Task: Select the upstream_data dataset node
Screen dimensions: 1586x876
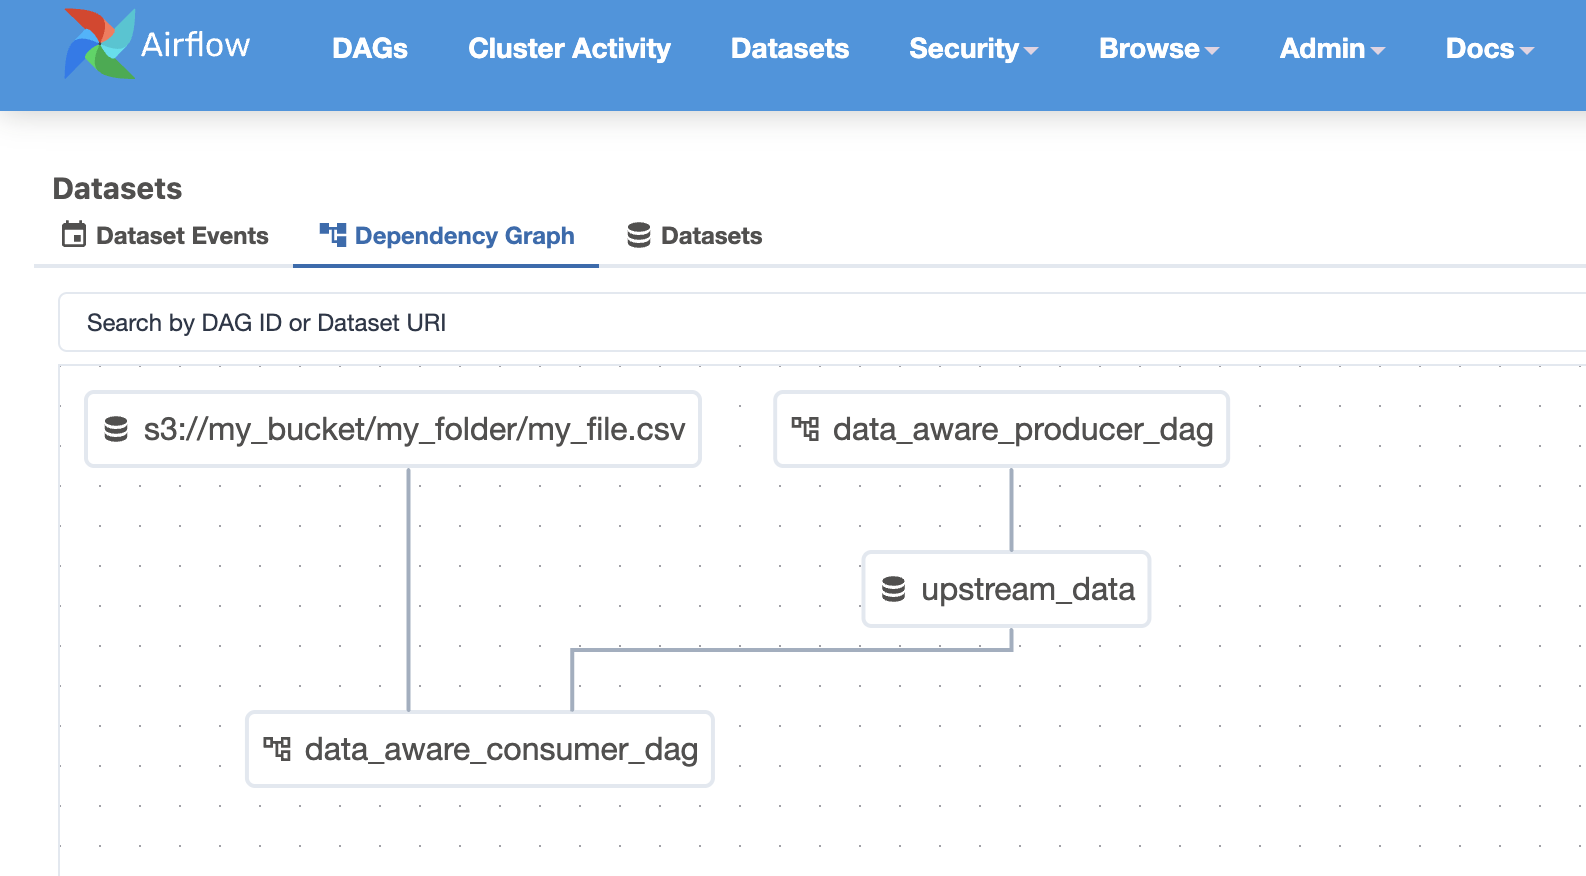Action: click(x=1006, y=589)
